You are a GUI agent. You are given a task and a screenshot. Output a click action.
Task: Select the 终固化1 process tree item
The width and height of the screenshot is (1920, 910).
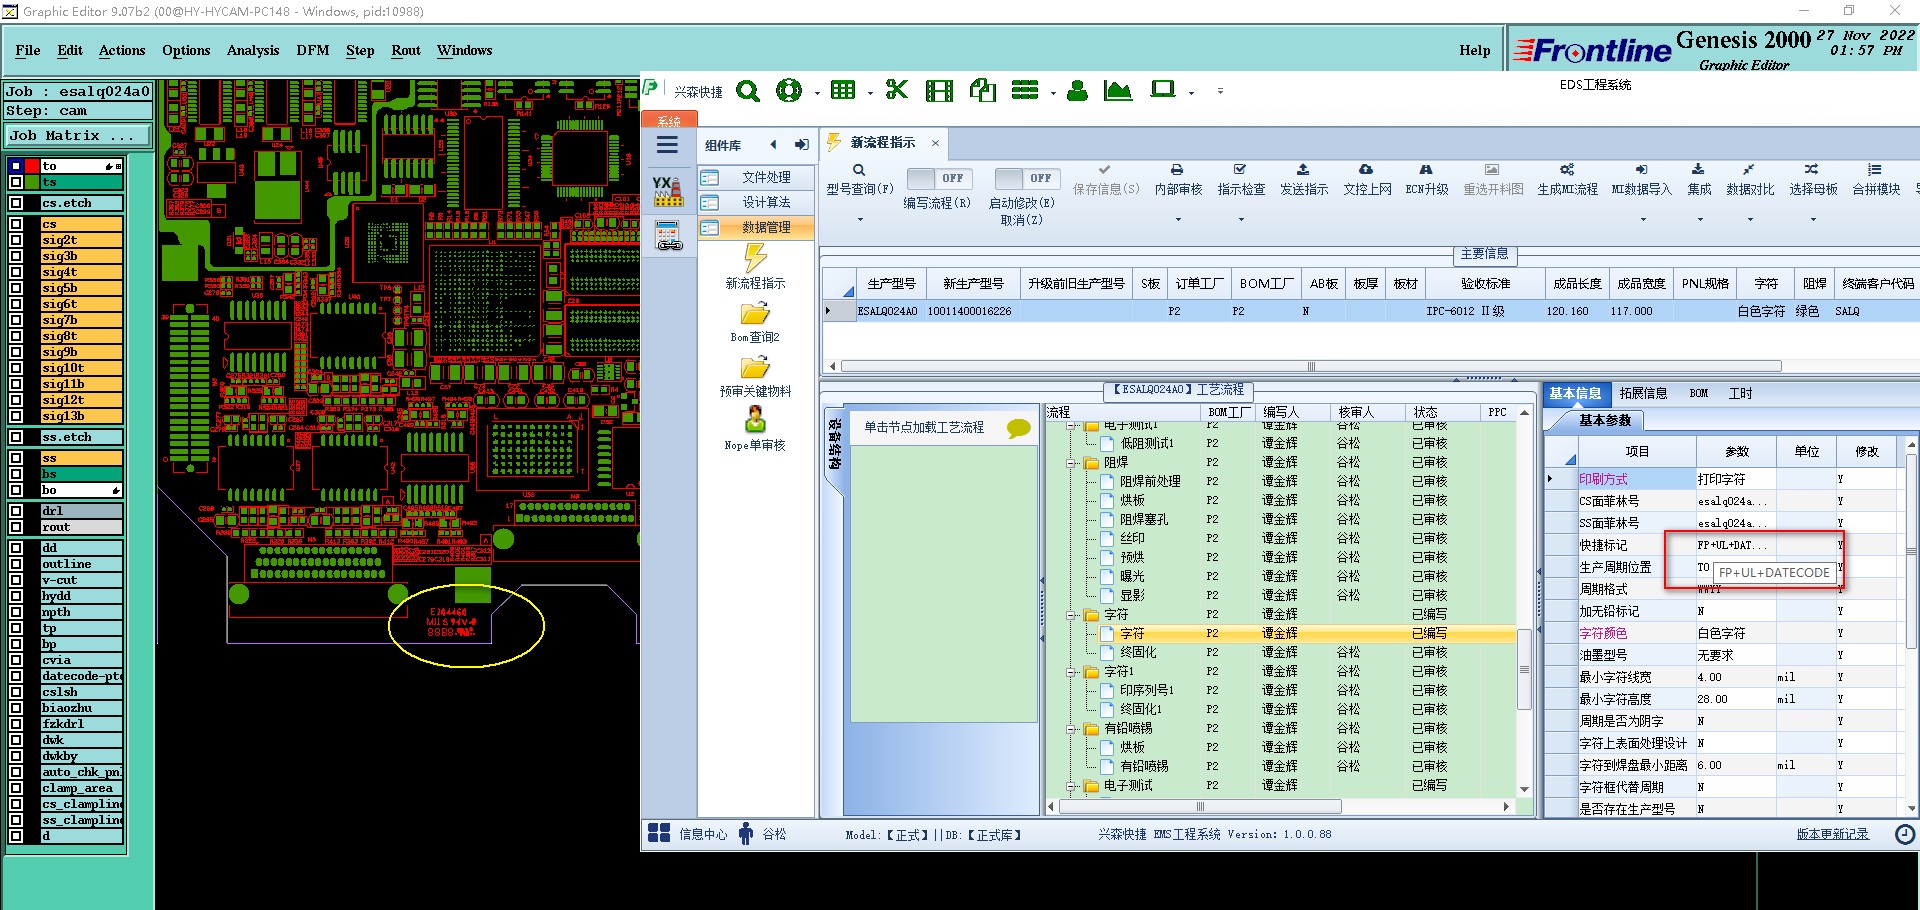(x=1140, y=709)
